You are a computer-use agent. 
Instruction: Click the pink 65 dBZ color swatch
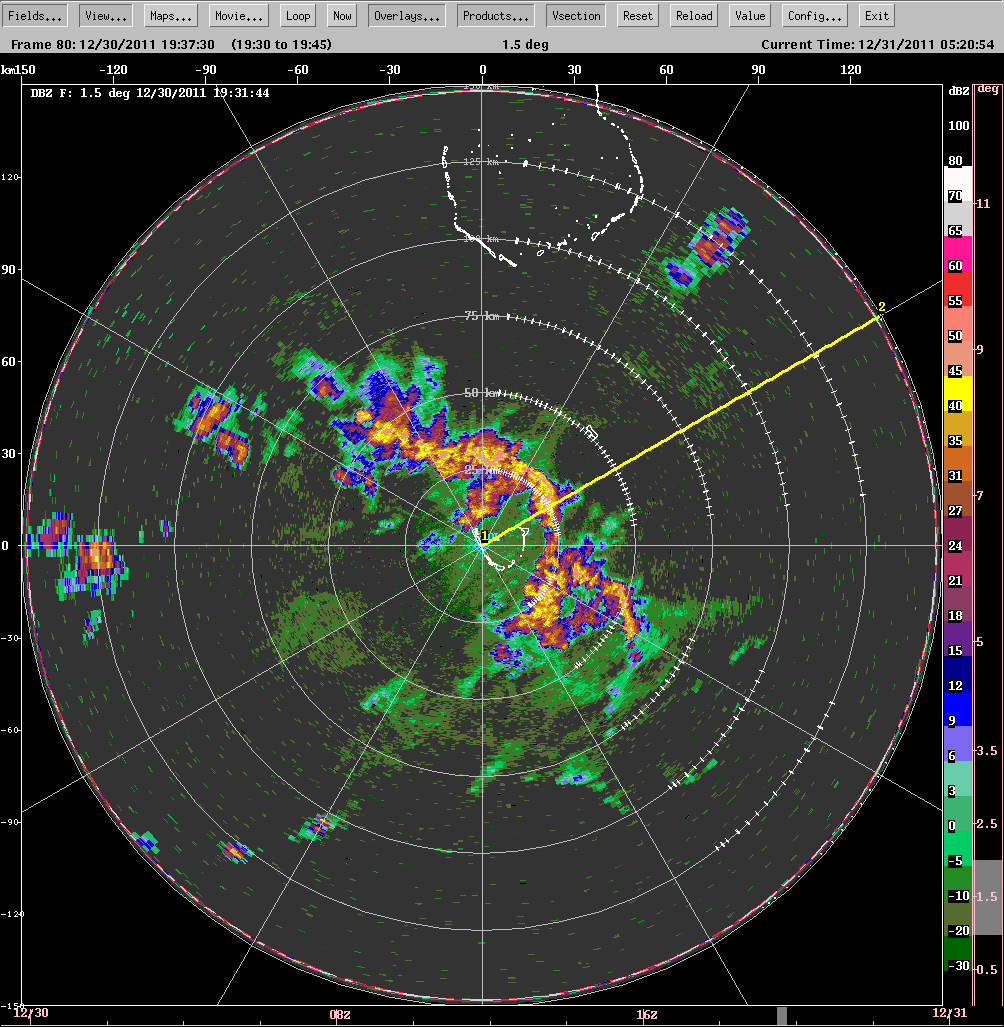pyautogui.click(x=958, y=253)
